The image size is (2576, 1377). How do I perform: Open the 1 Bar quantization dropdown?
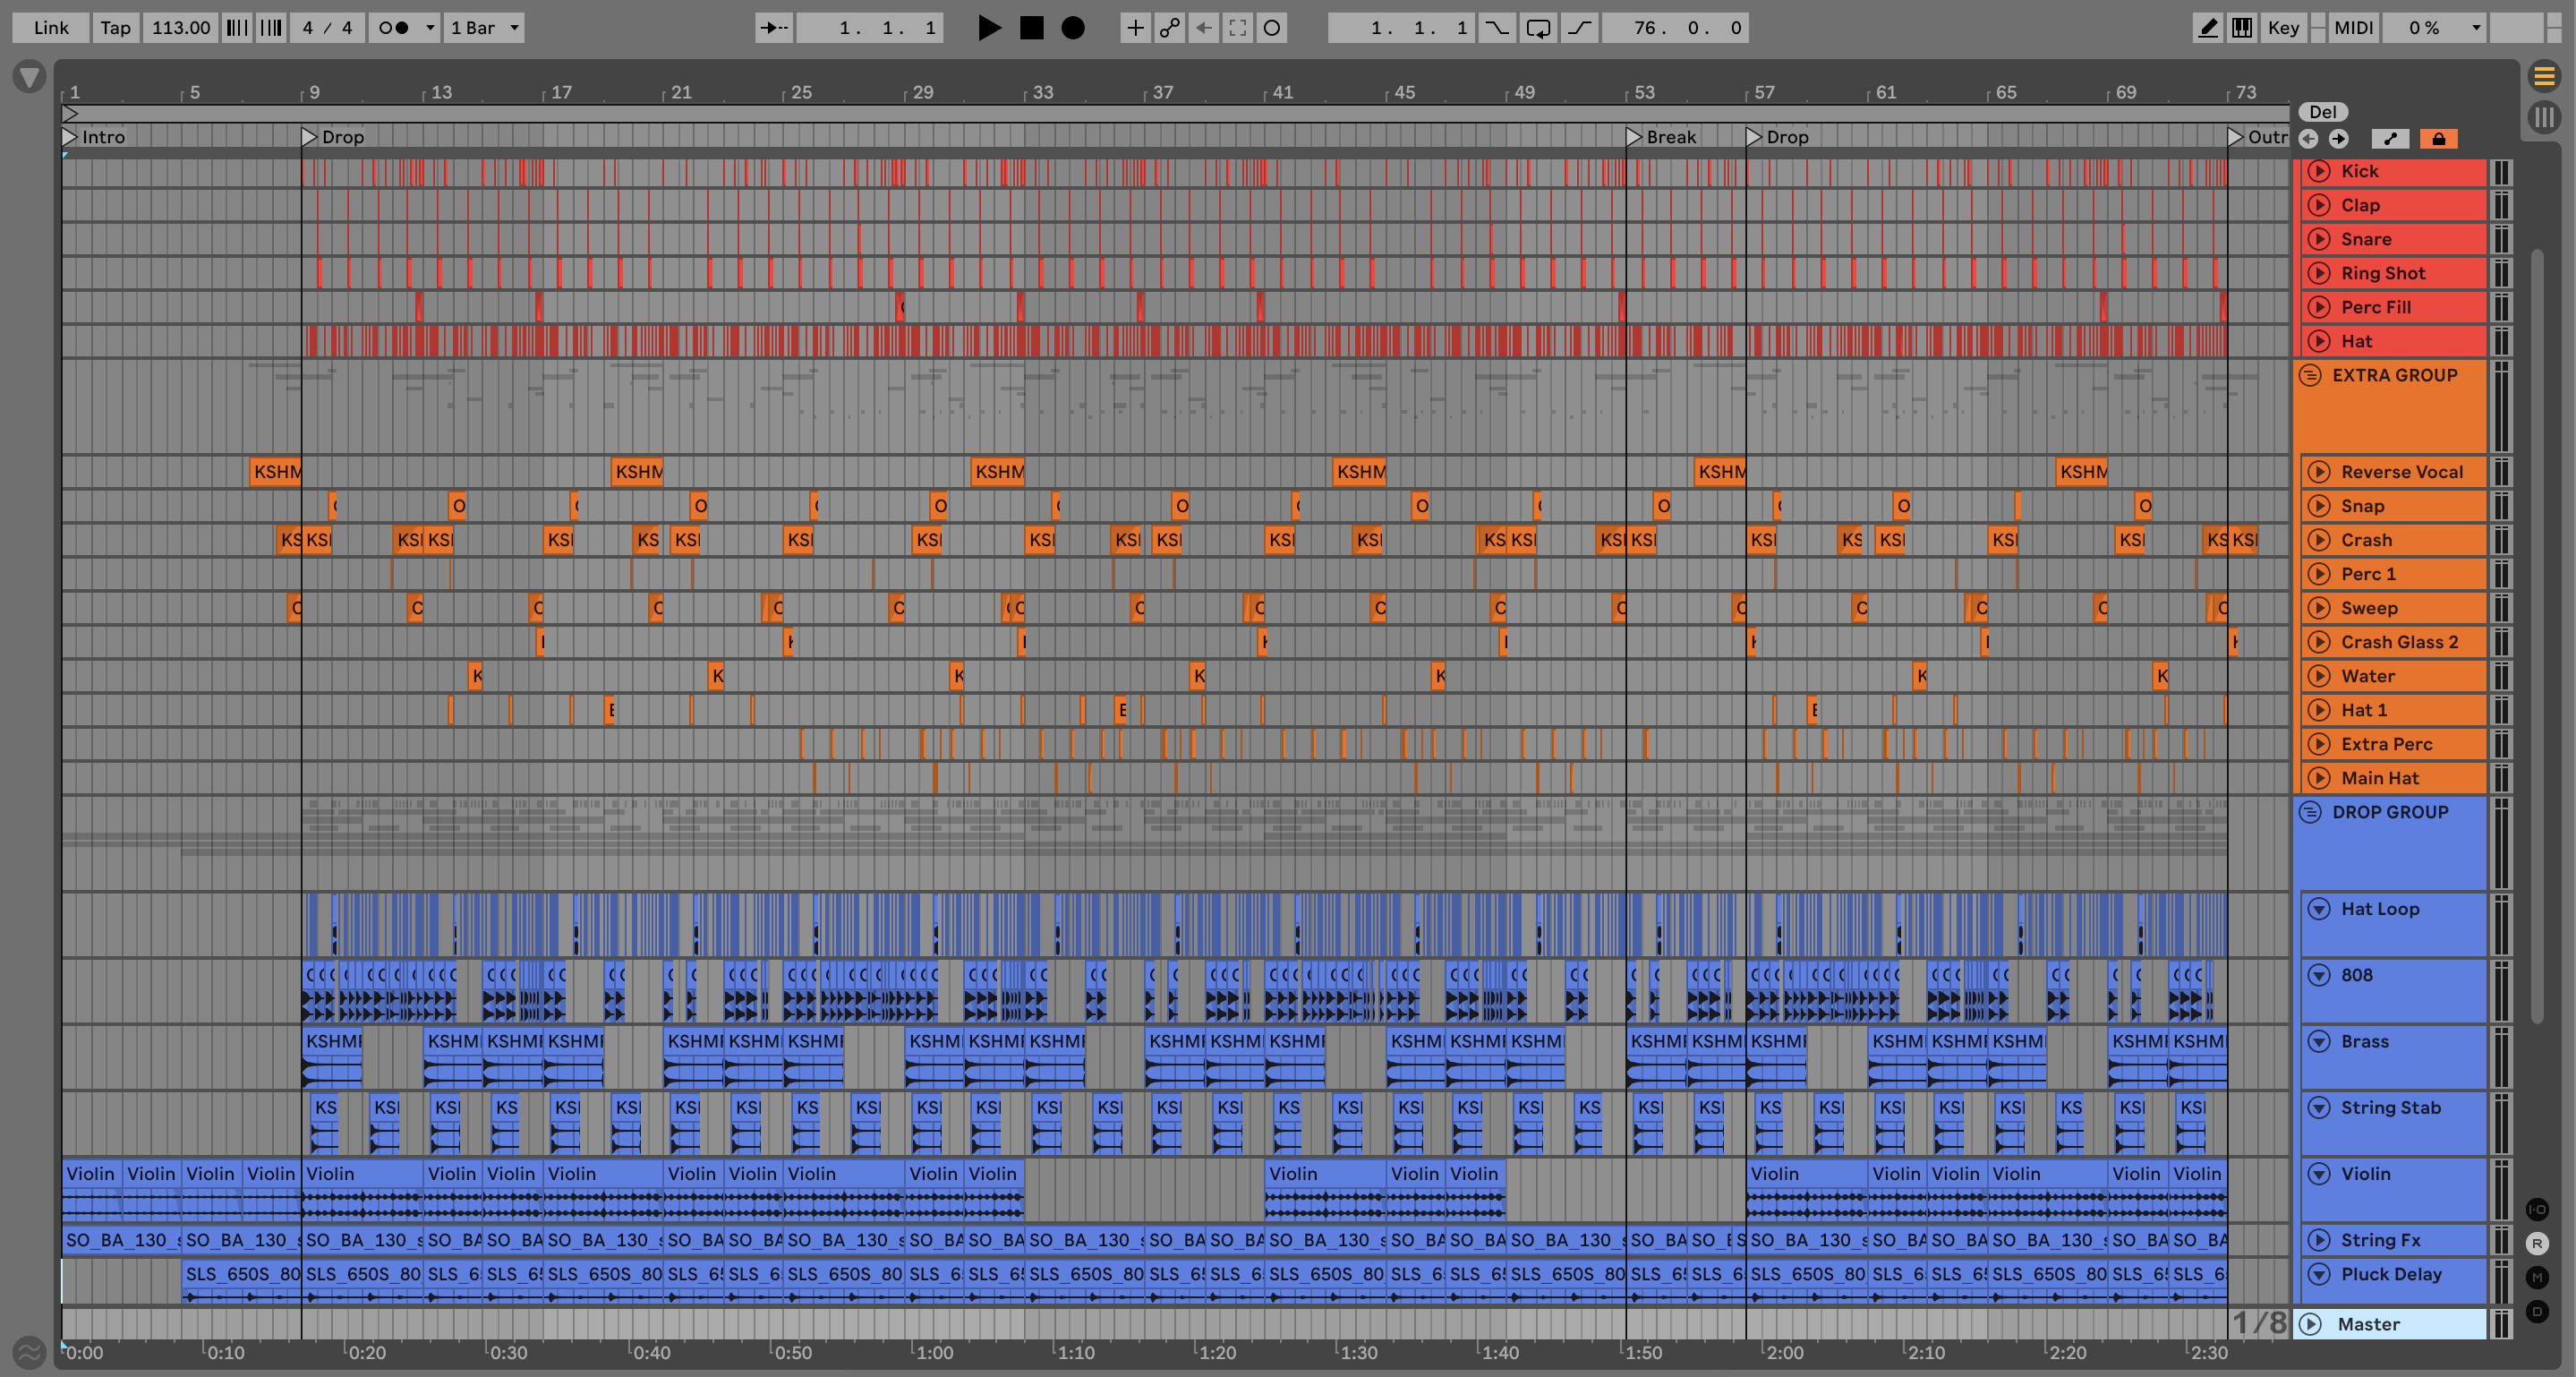coord(485,28)
